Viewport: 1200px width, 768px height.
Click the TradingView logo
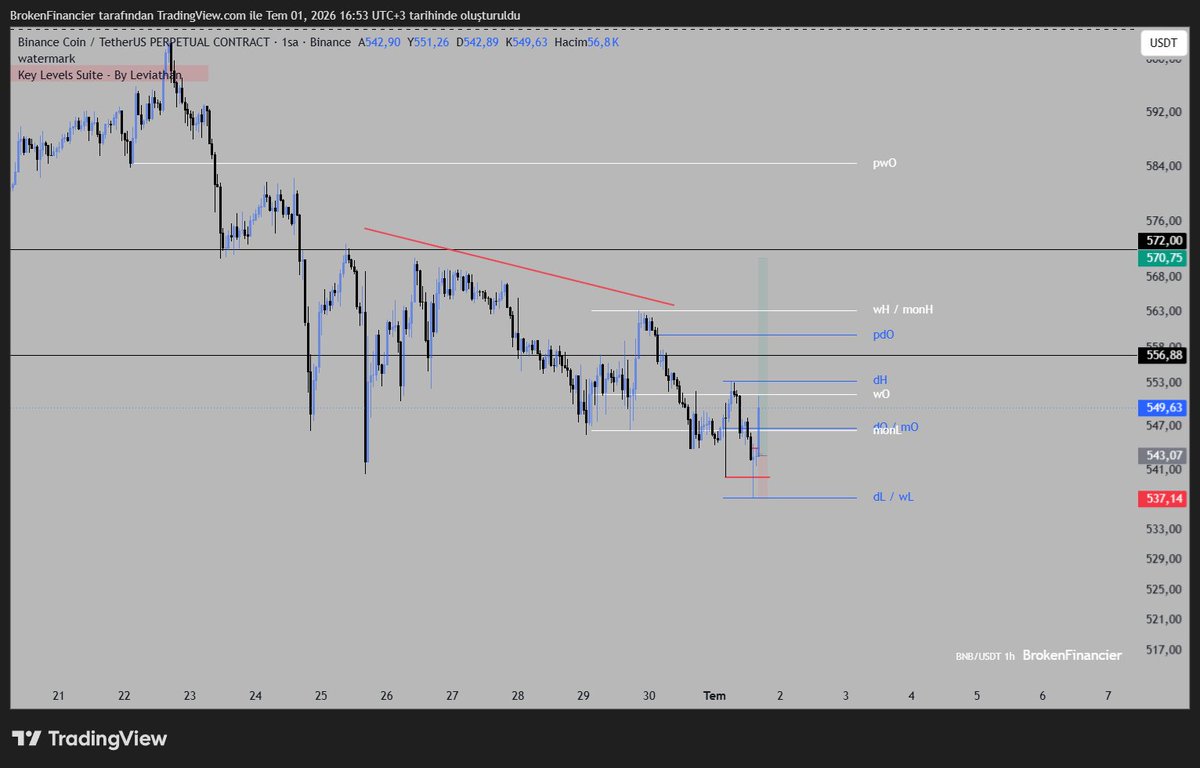pos(90,739)
